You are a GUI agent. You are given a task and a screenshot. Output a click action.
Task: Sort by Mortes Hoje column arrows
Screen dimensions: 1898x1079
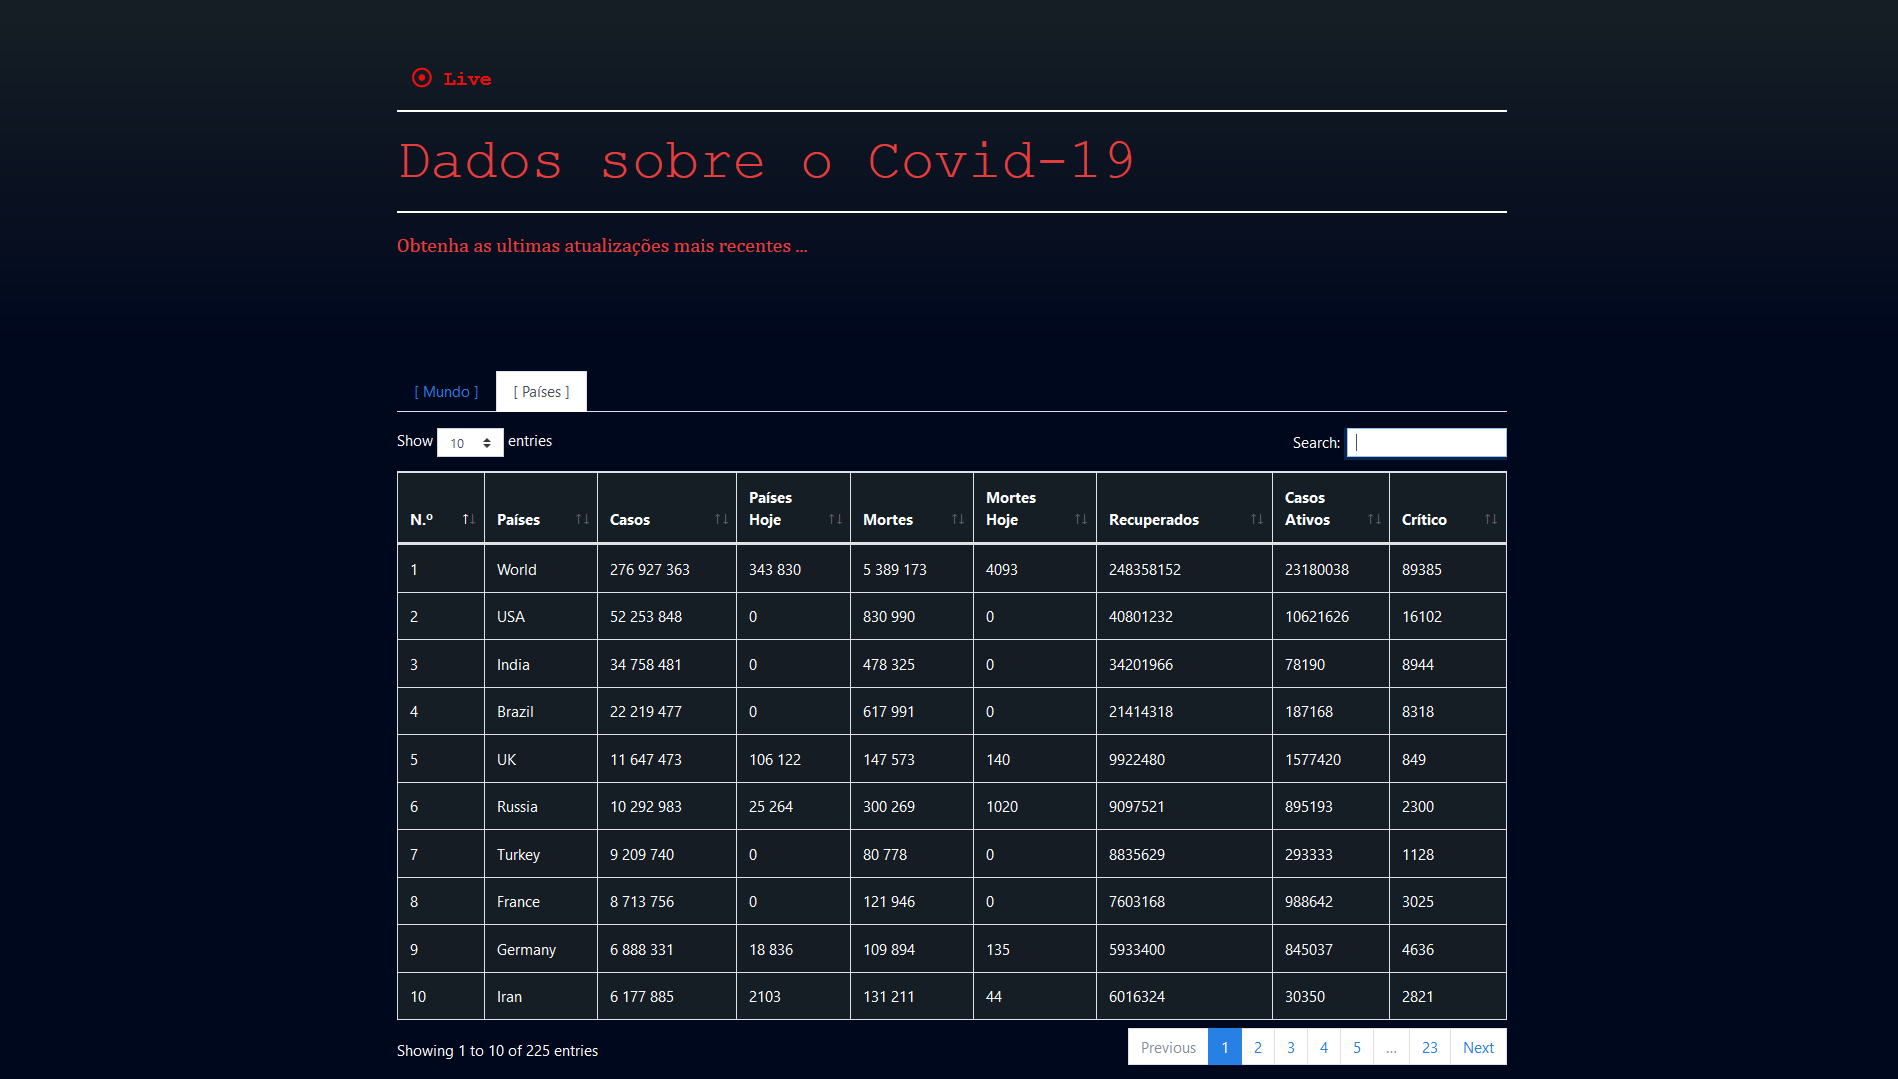pyautogui.click(x=1081, y=519)
